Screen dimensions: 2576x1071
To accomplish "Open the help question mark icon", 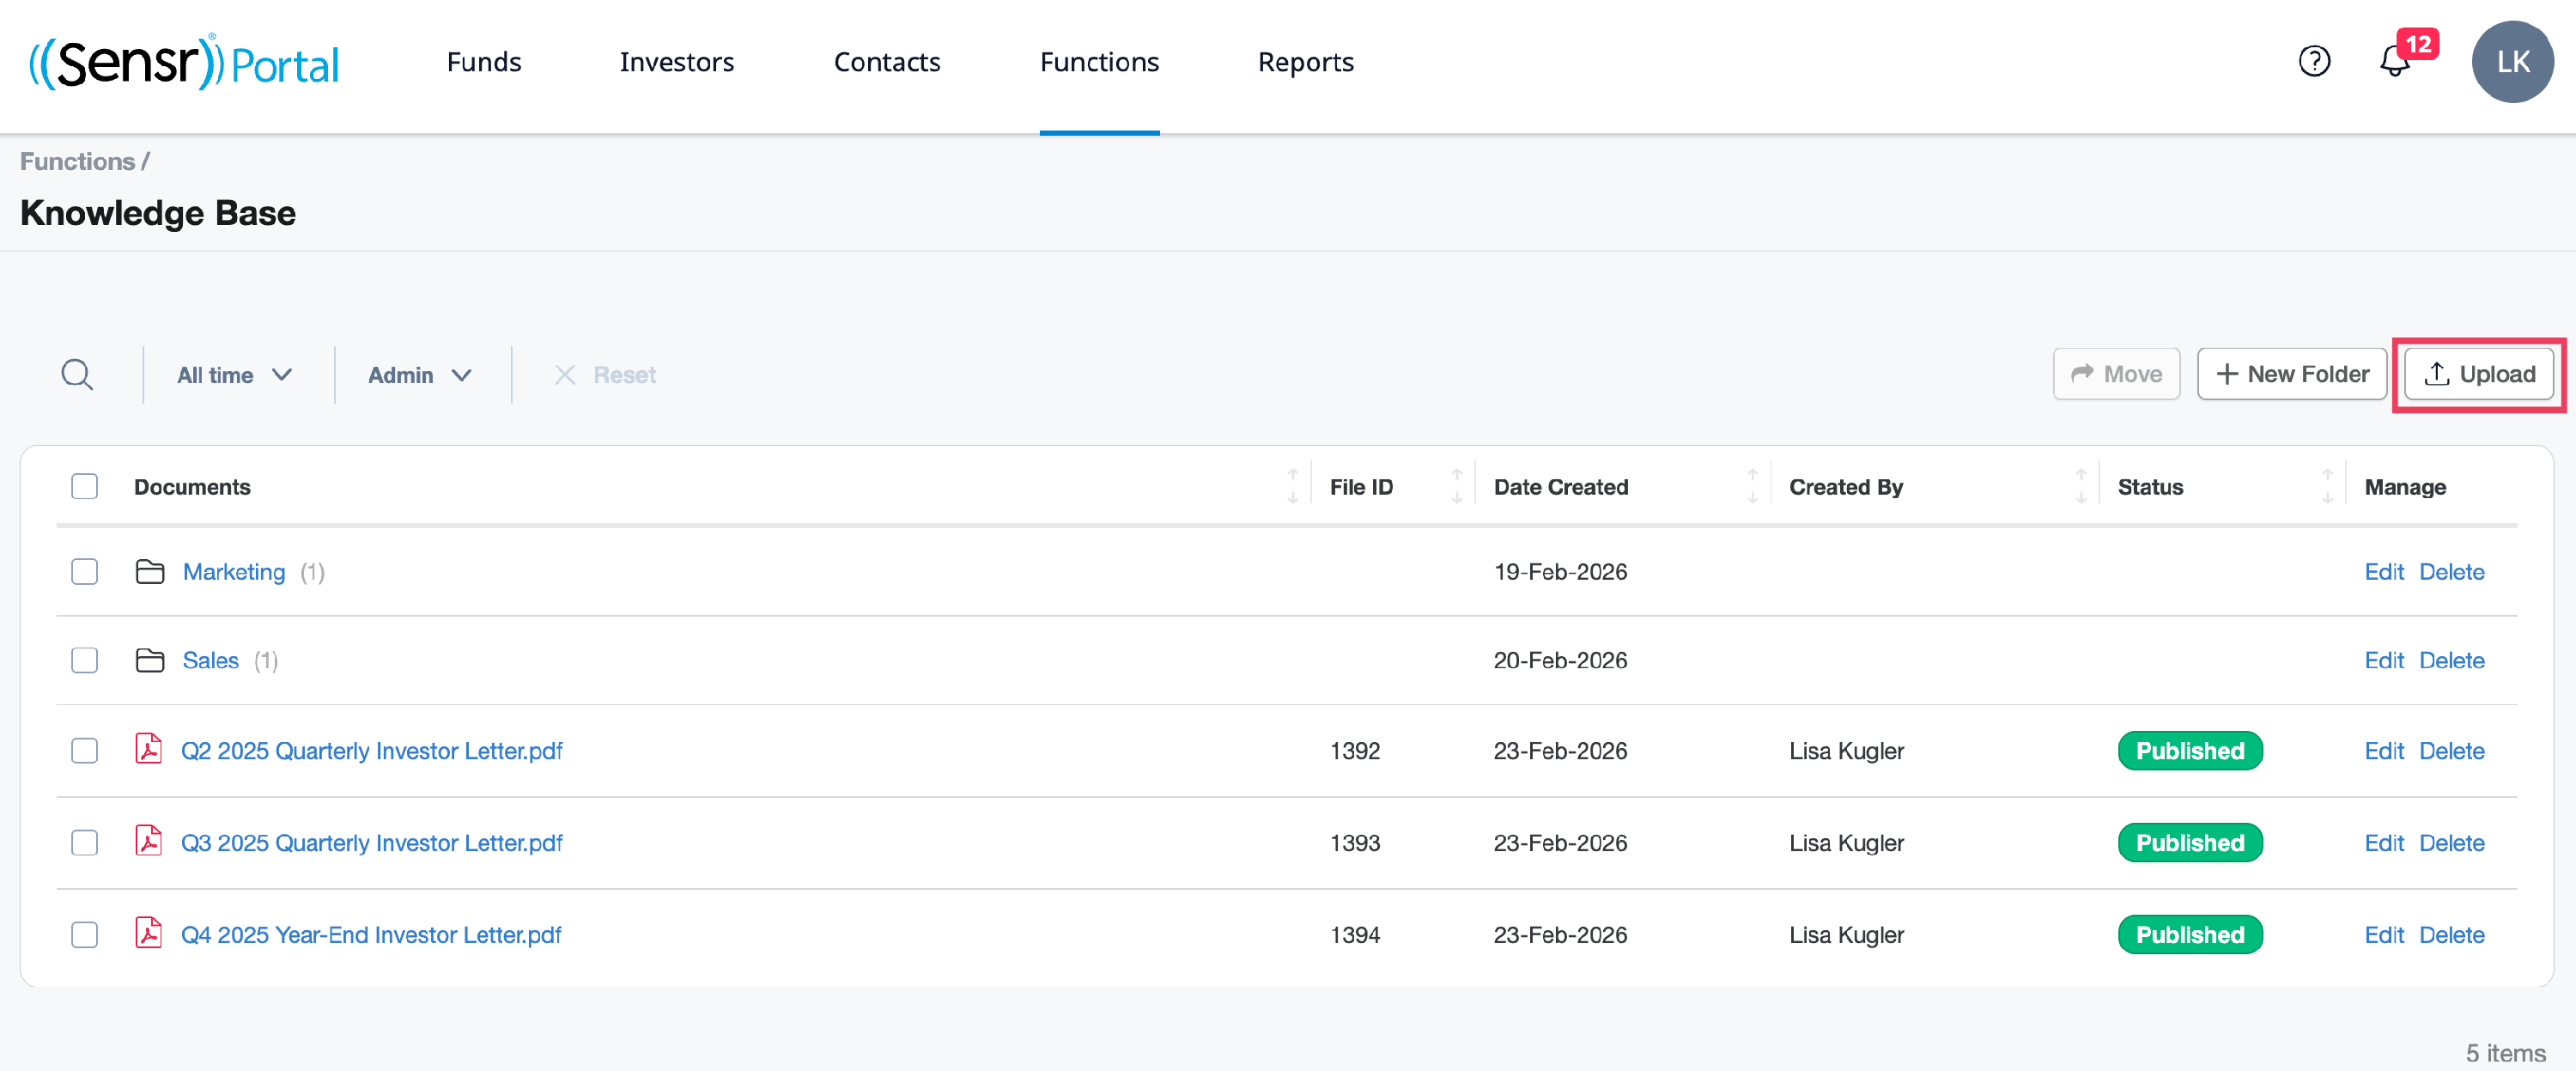I will (x=2313, y=62).
